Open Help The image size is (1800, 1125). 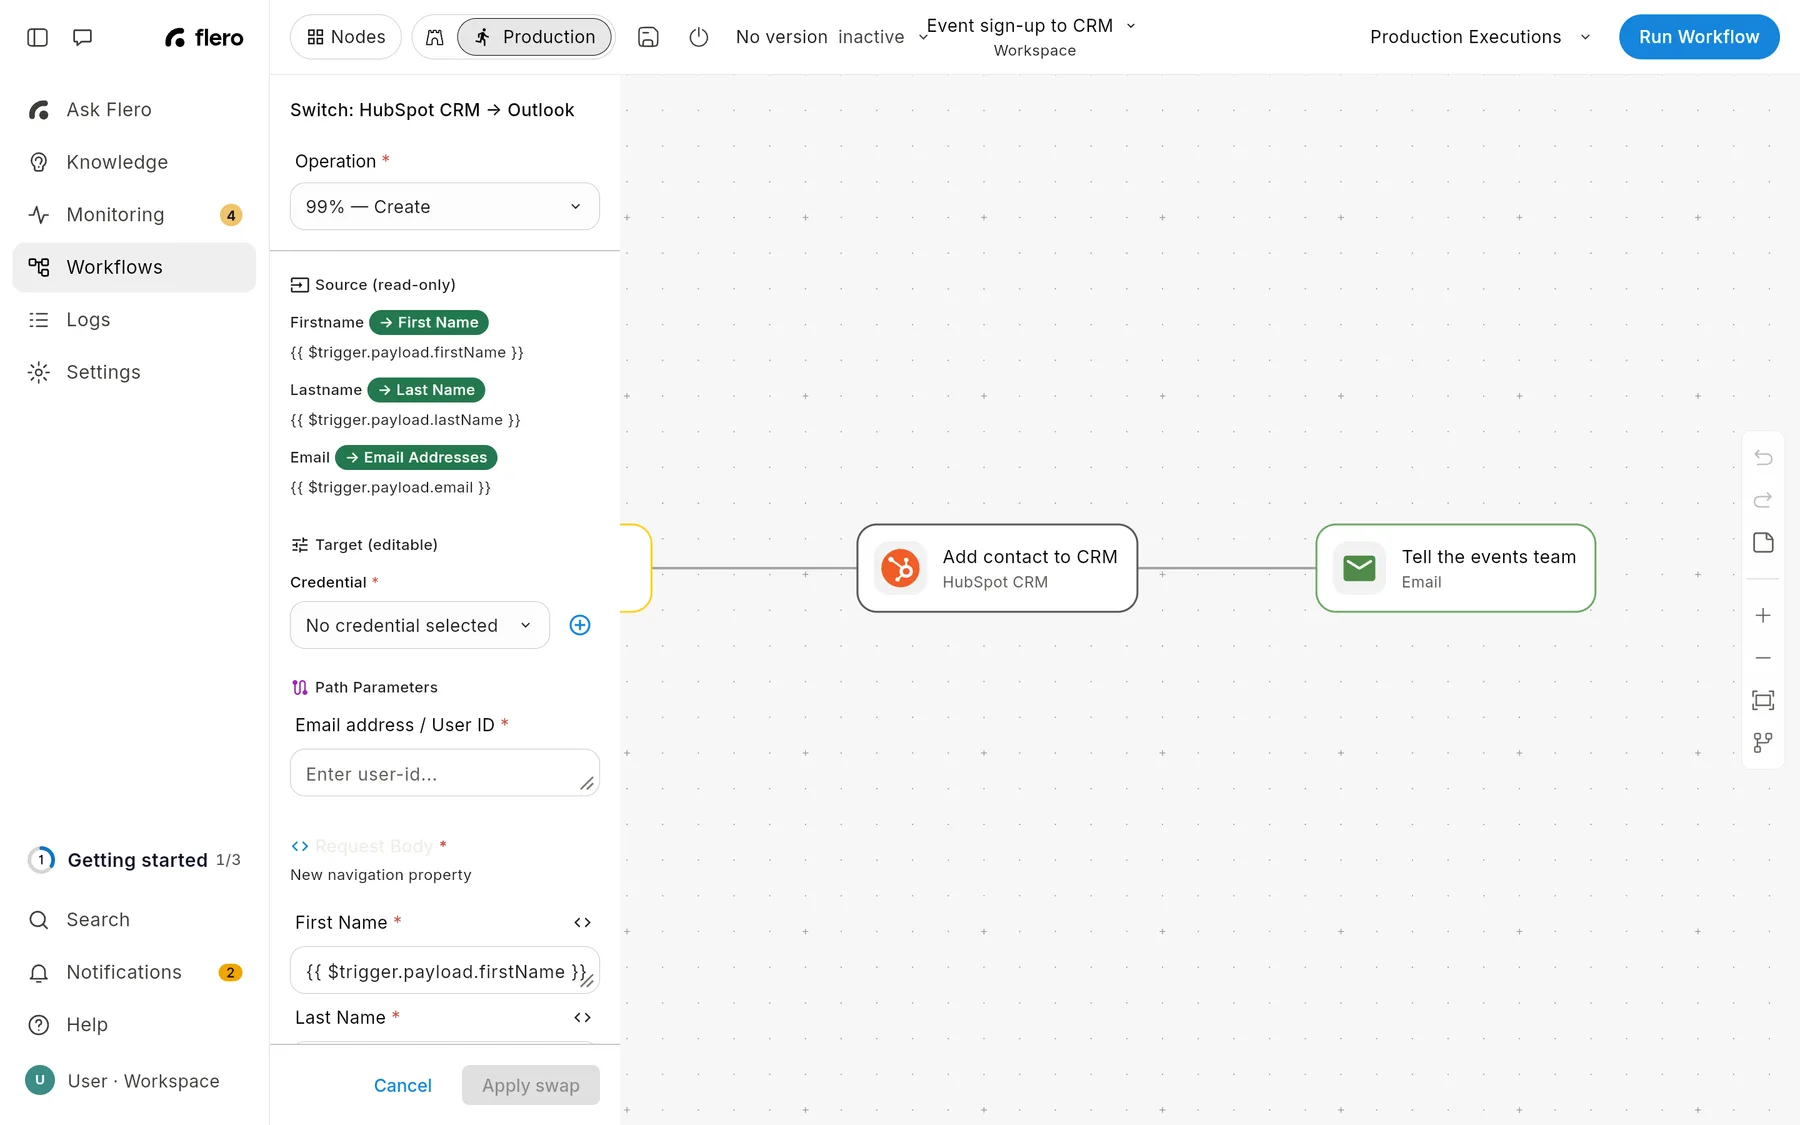[x=134, y=1025]
